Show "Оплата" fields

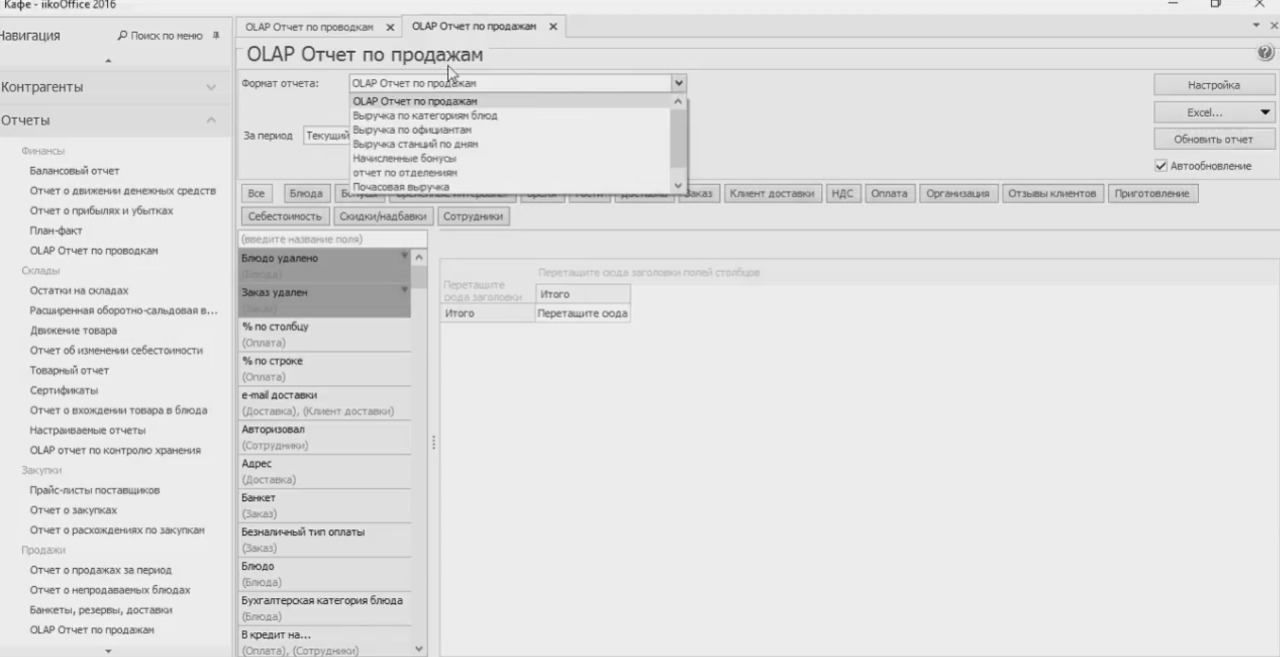click(x=889, y=193)
